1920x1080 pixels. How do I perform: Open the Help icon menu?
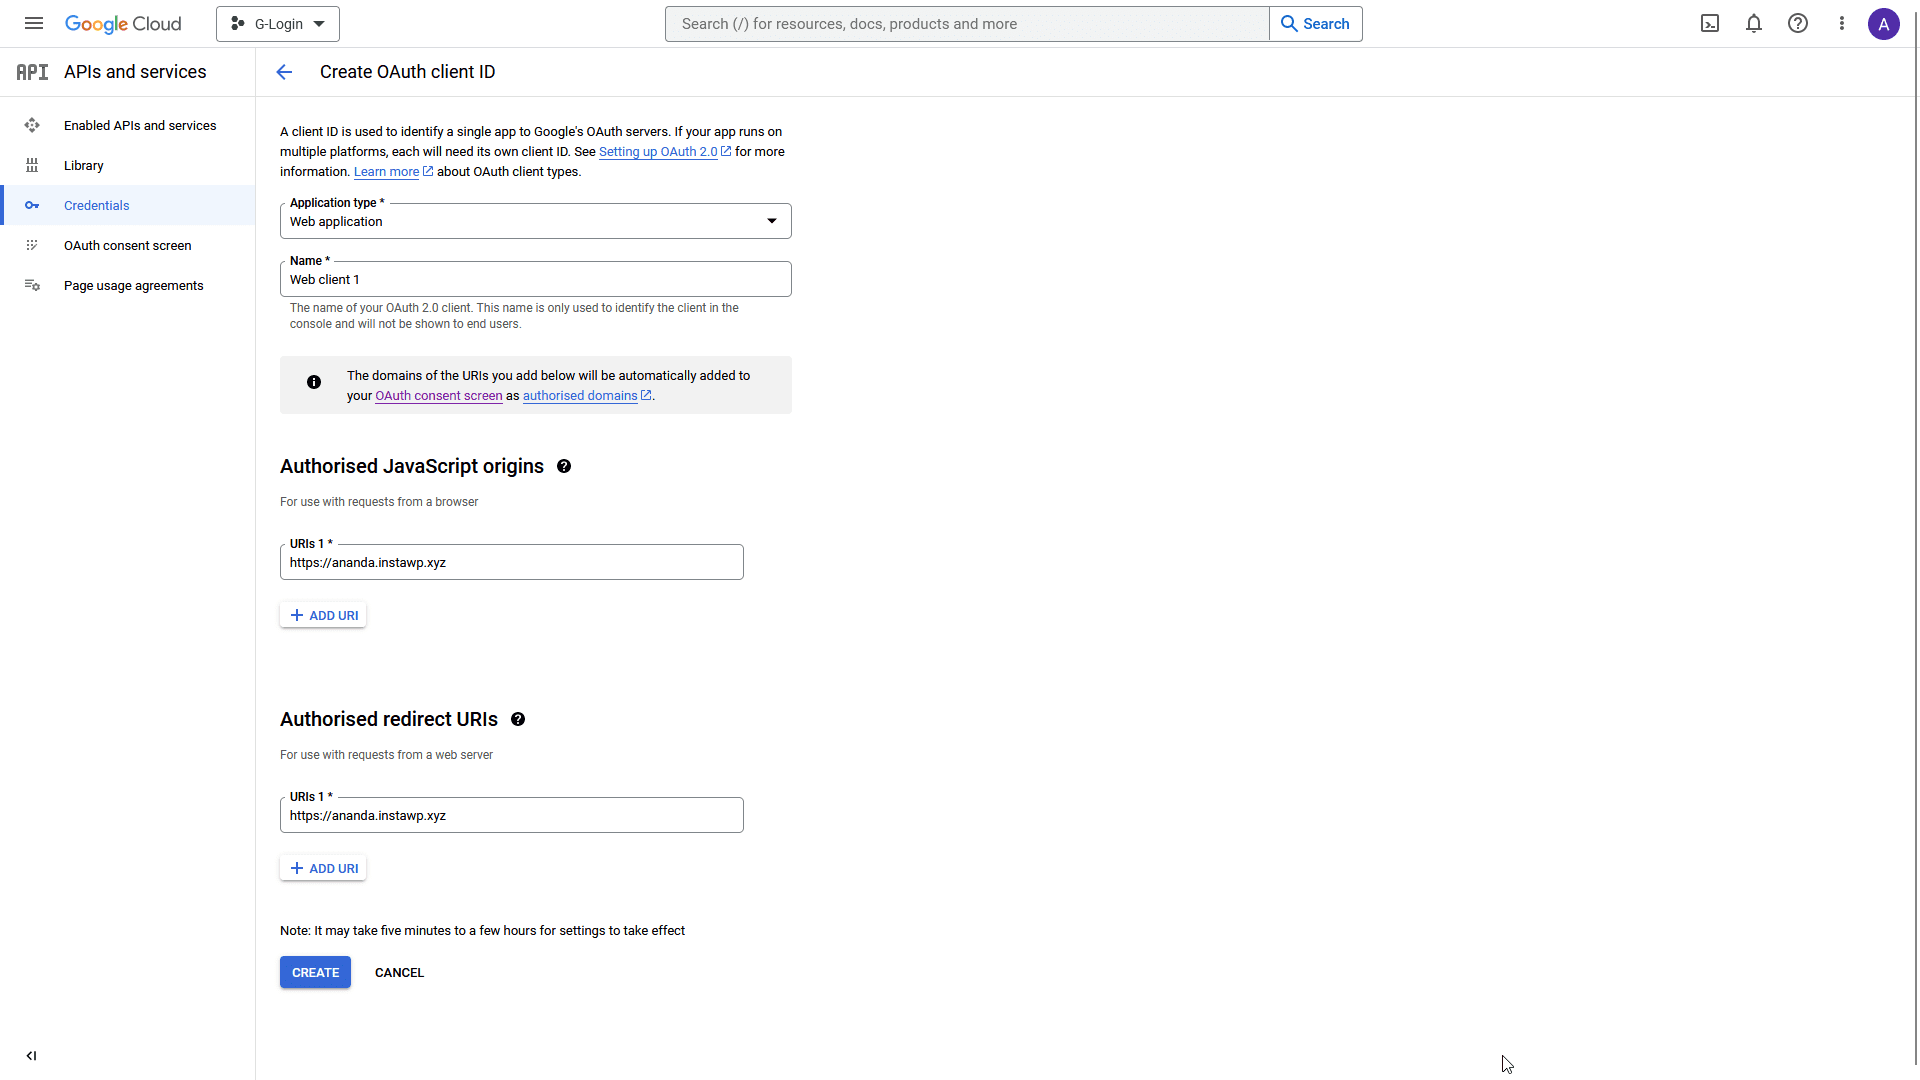pyautogui.click(x=1798, y=23)
